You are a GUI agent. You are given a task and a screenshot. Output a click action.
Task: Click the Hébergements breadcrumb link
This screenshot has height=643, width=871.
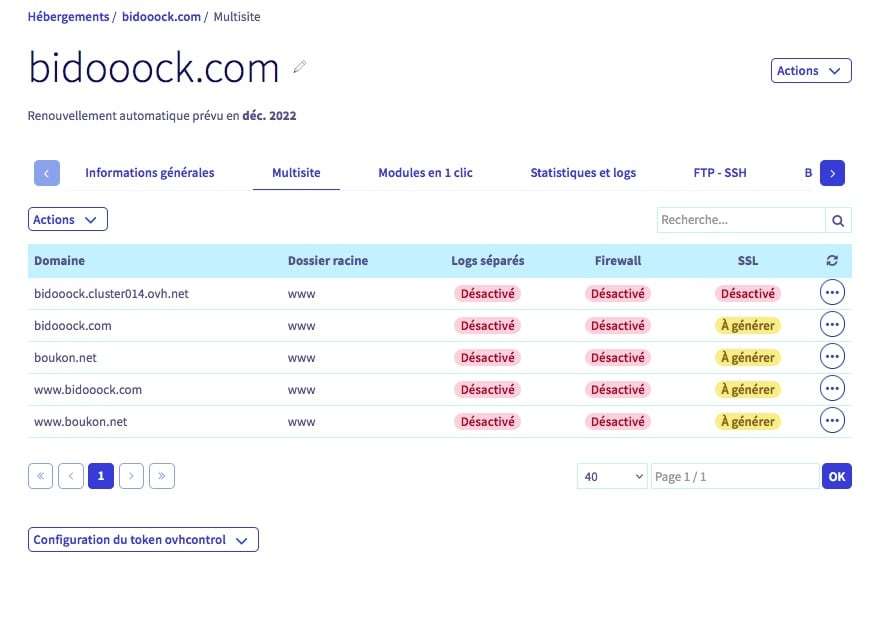pyautogui.click(x=68, y=17)
